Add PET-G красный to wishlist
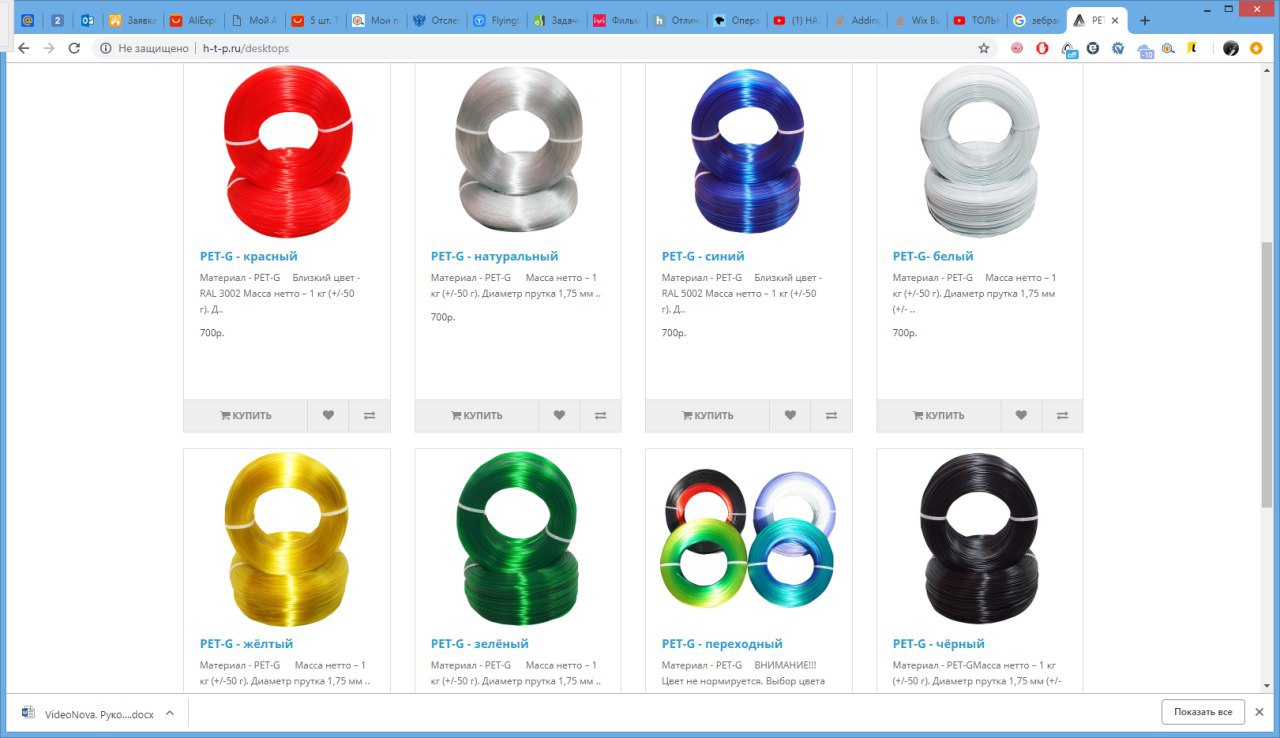Image resolution: width=1280 pixels, height=738 pixels. (x=328, y=416)
